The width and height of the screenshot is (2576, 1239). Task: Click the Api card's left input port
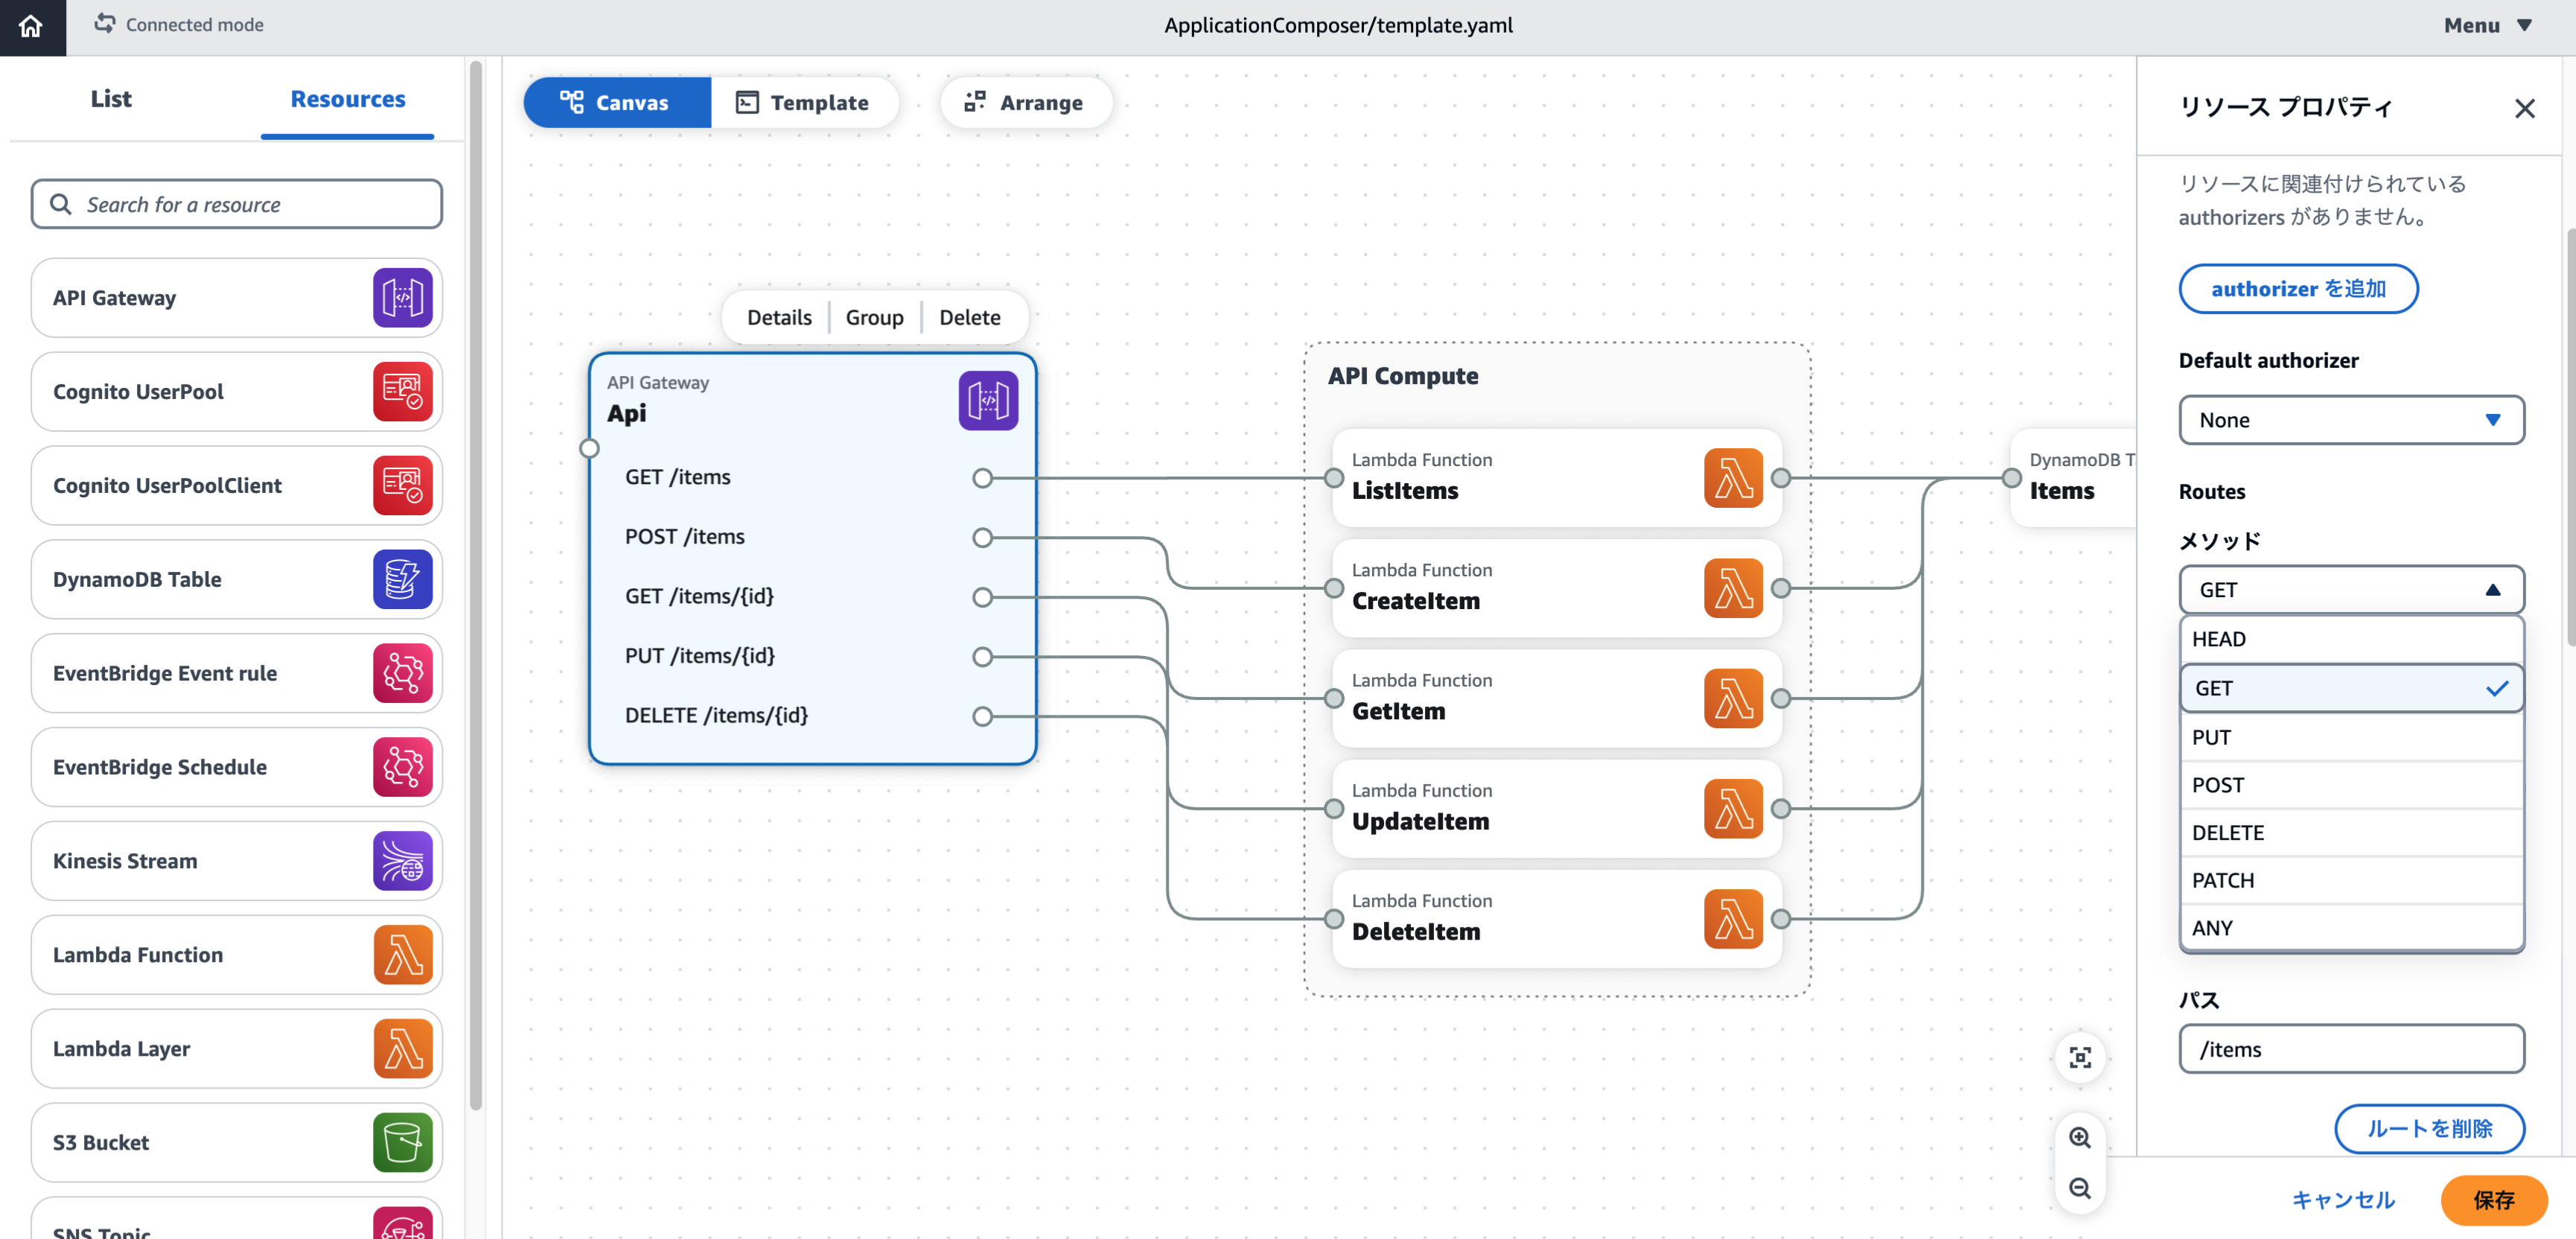589,448
